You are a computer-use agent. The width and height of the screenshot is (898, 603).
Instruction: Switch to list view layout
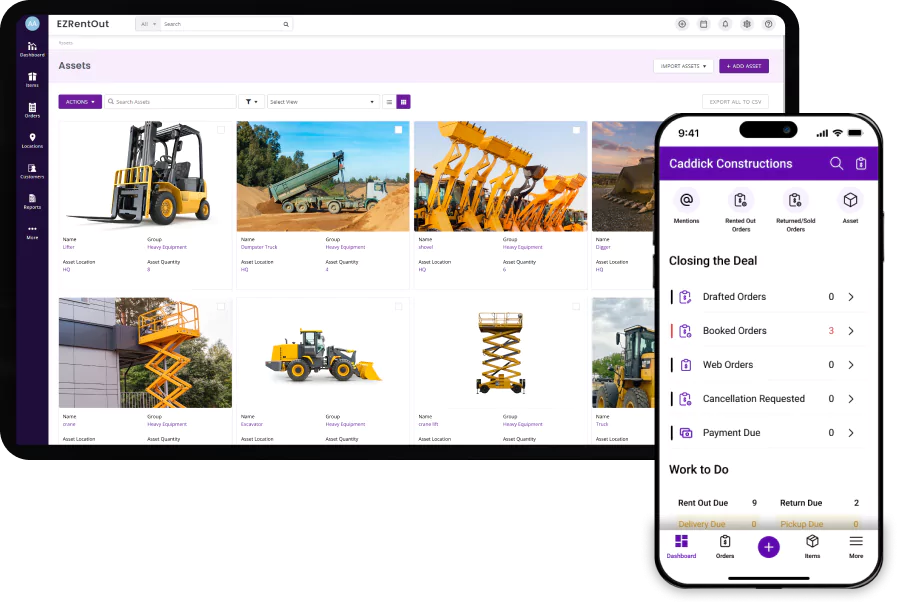click(x=389, y=102)
